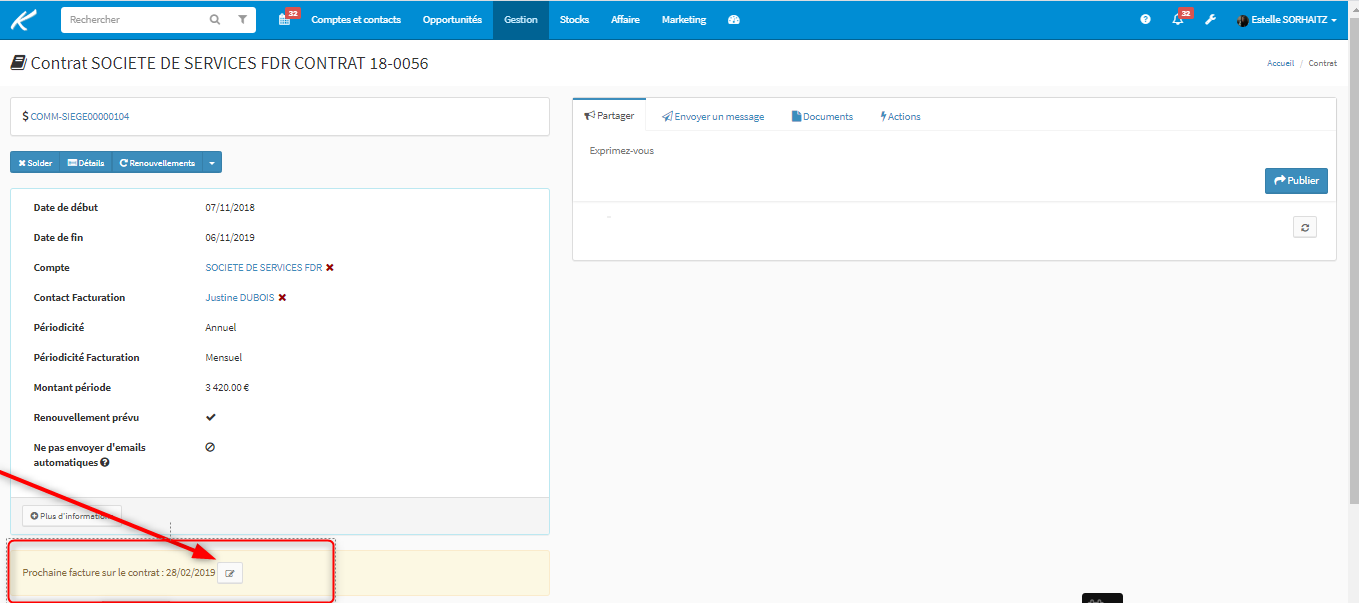
Task: Open the Marketing menu
Action: [x=684, y=20]
